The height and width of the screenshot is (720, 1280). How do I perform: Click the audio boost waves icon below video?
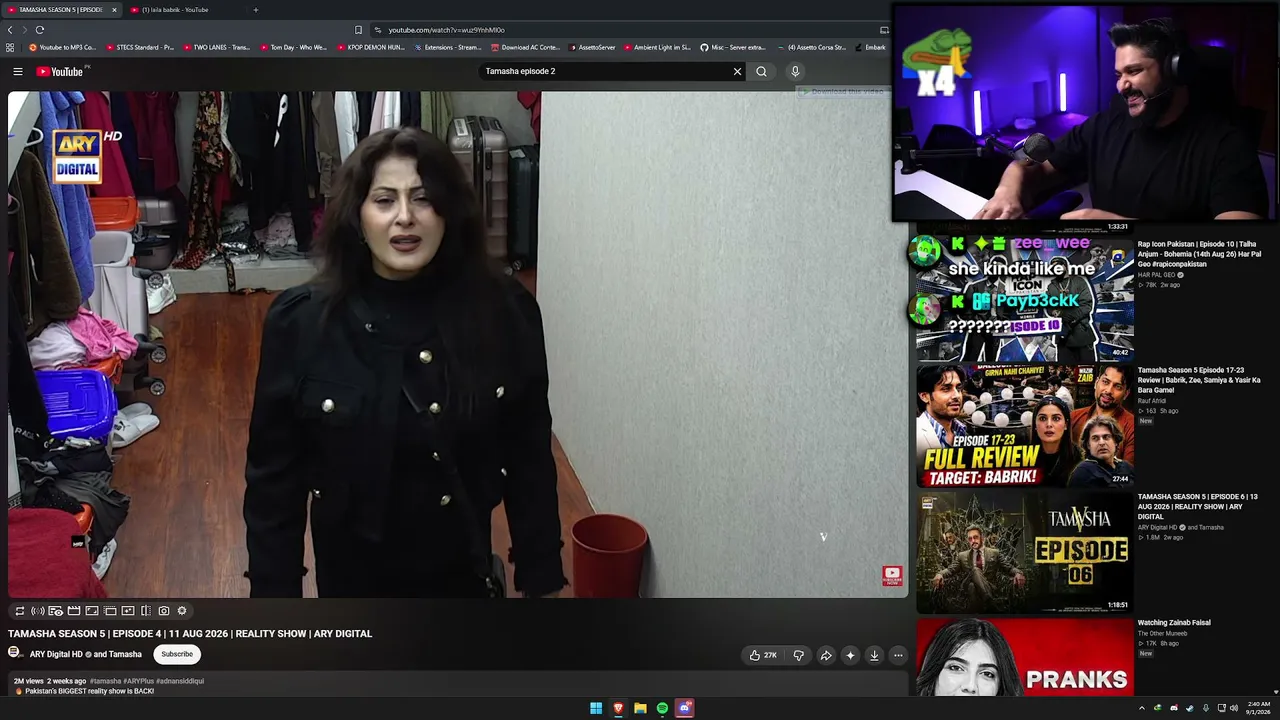pyautogui.click(x=38, y=611)
